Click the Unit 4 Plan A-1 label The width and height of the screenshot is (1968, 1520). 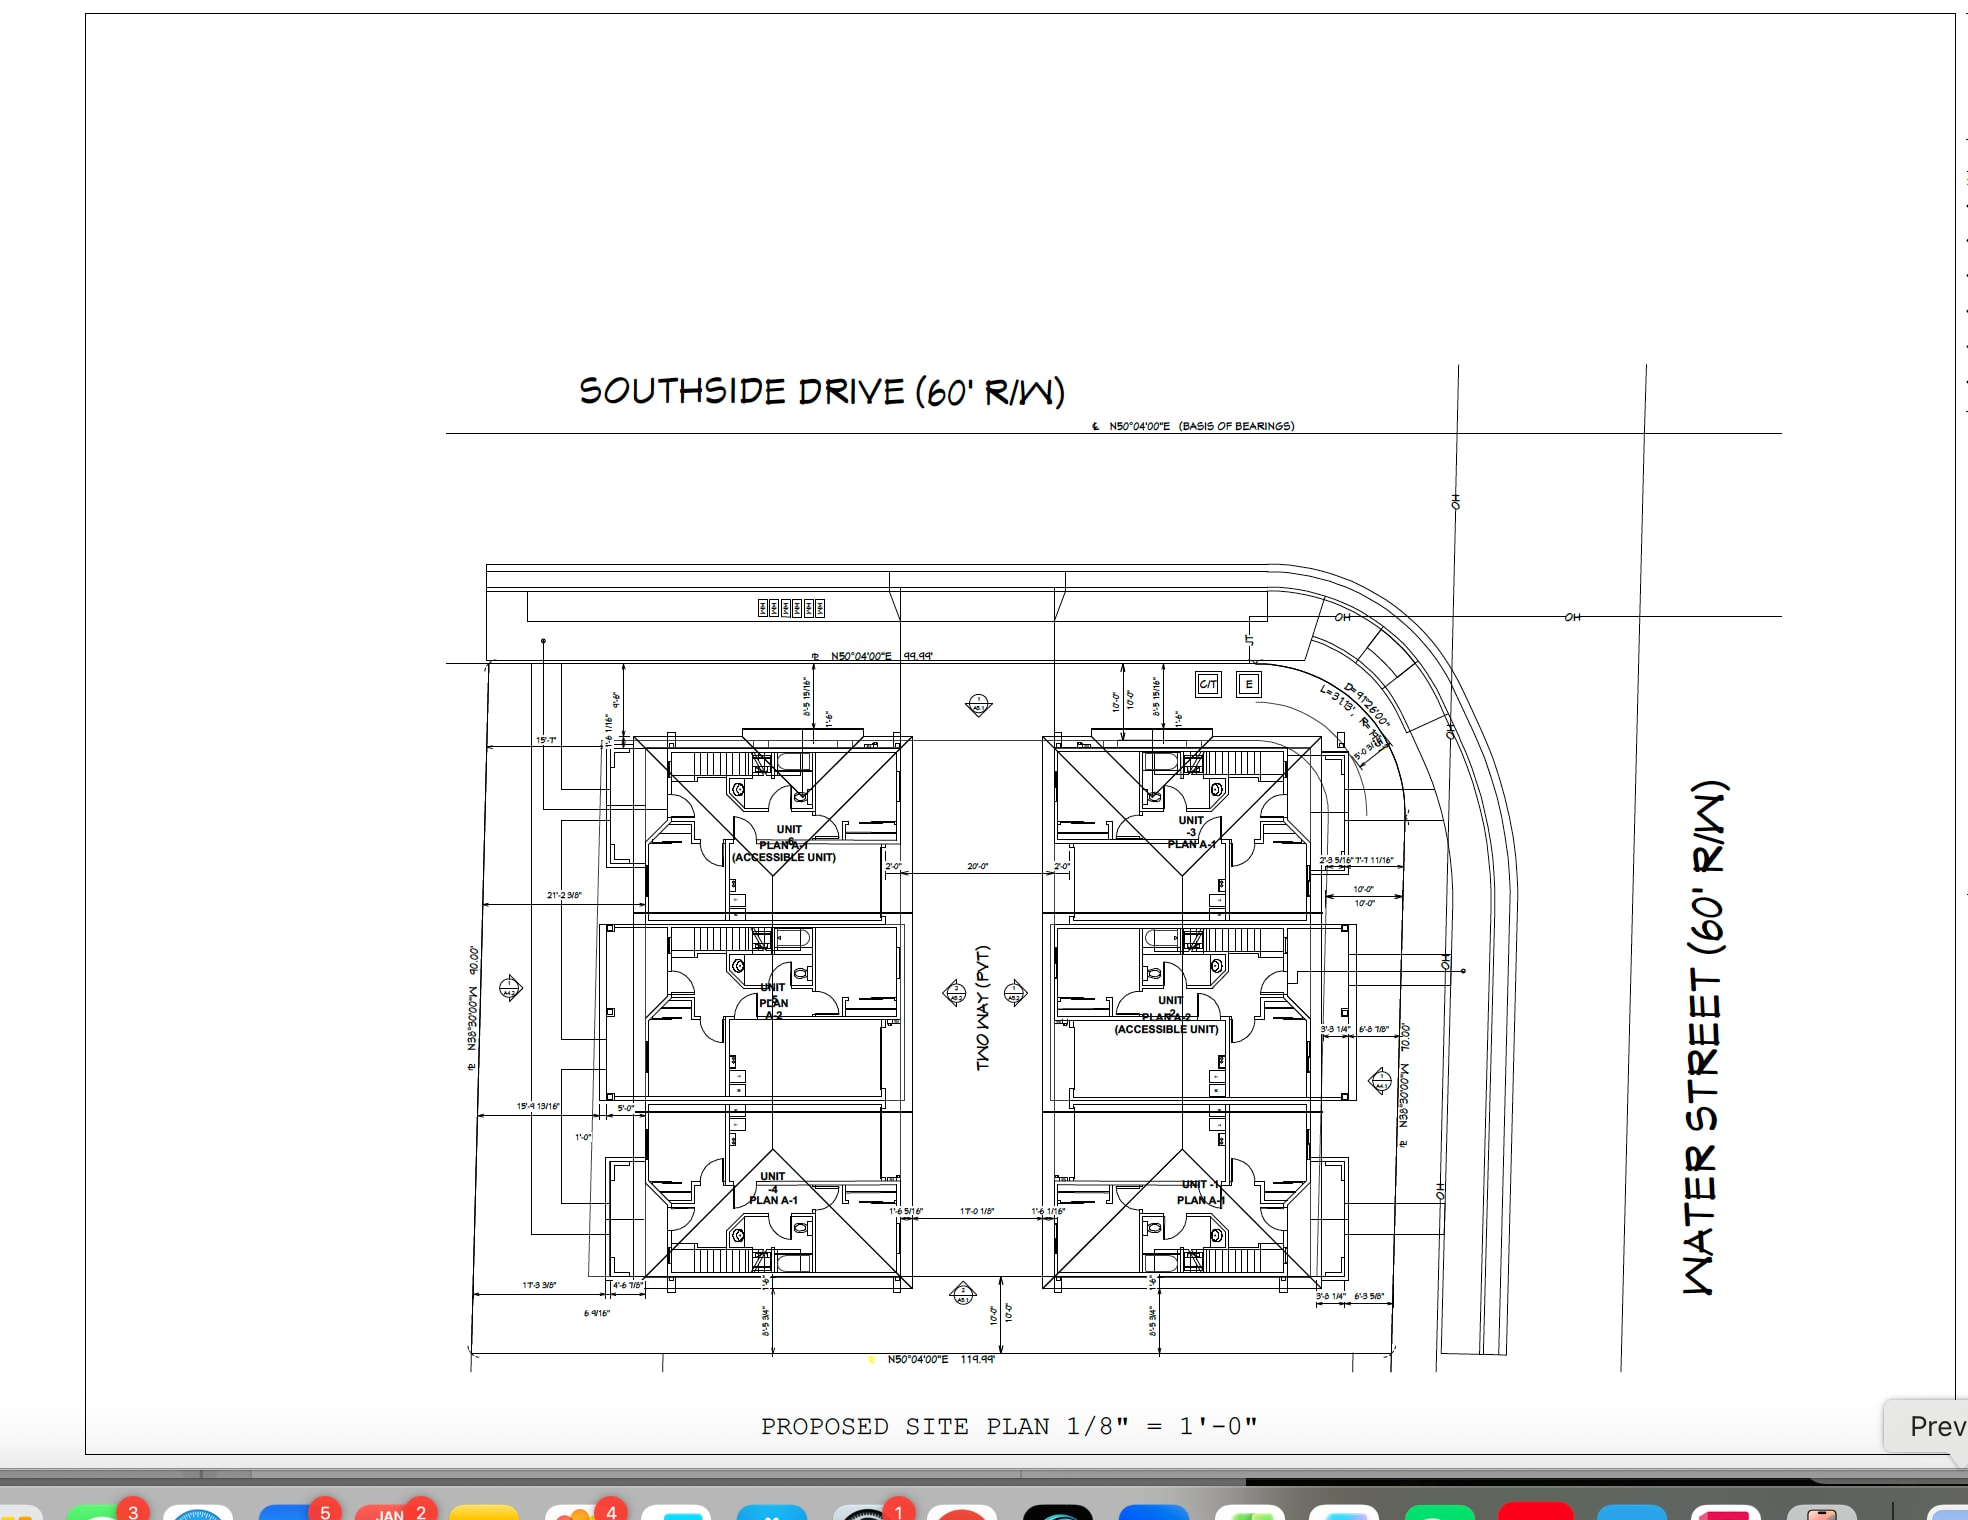click(x=773, y=1188)
